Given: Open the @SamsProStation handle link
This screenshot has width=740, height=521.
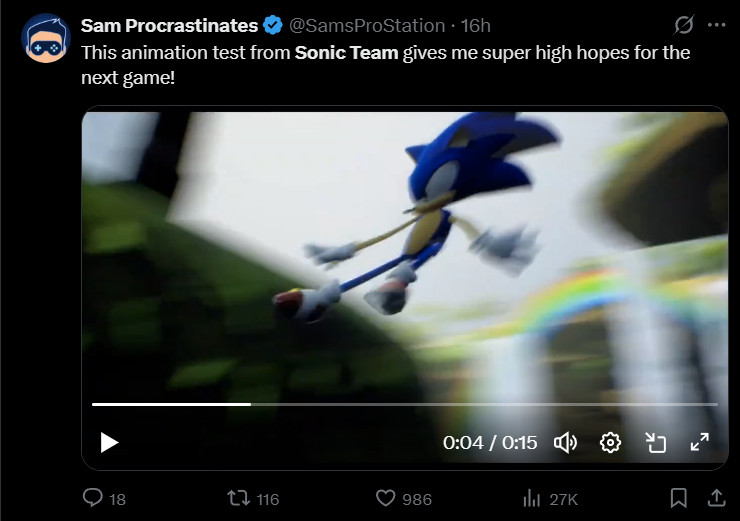Looking at the screenshot, I should point(367,25).
